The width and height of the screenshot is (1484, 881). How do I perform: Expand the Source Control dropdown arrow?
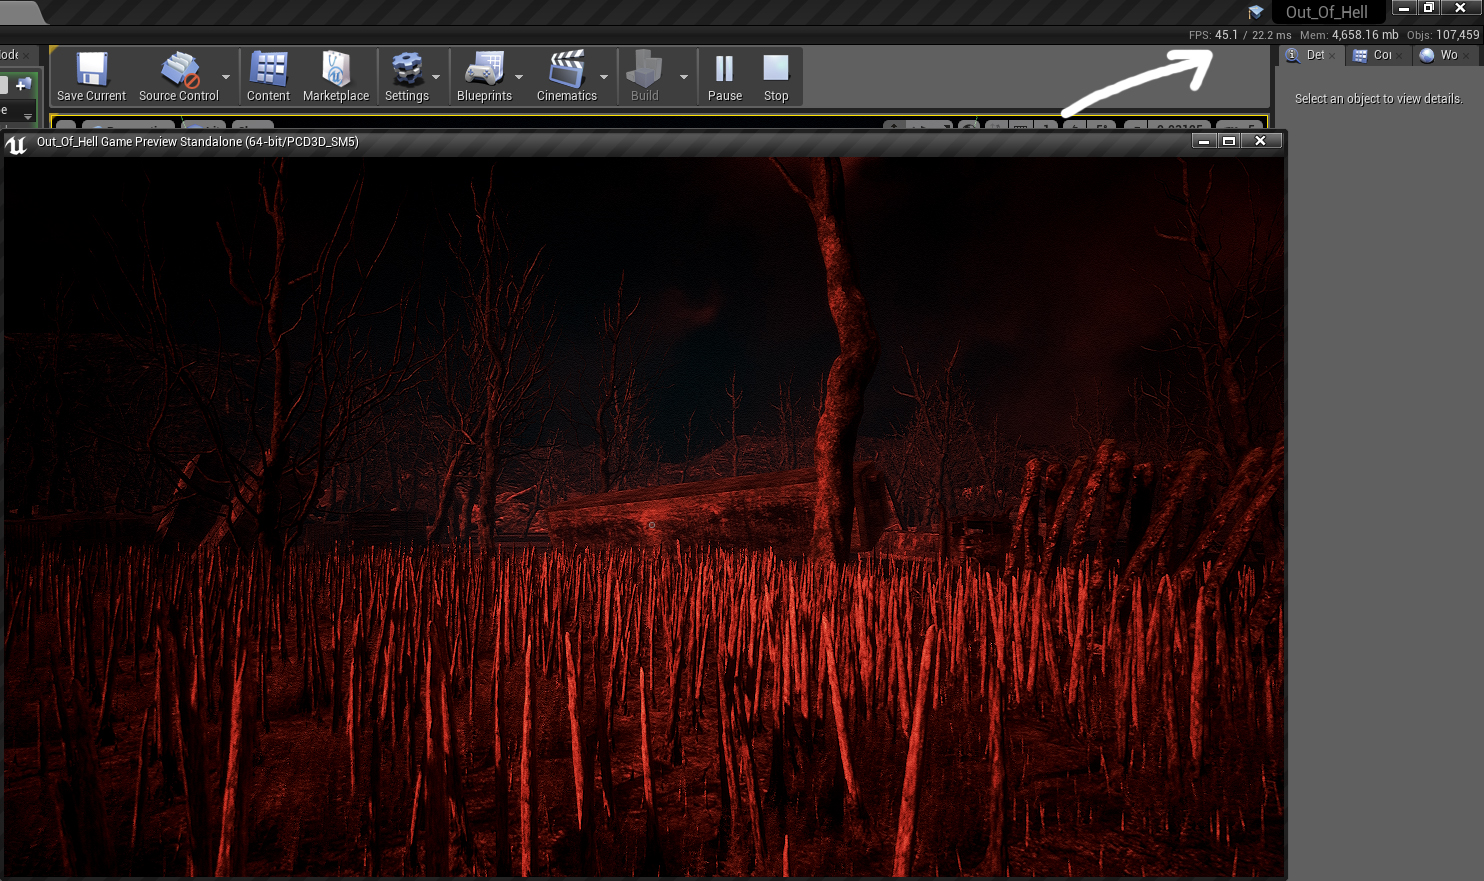226,77
